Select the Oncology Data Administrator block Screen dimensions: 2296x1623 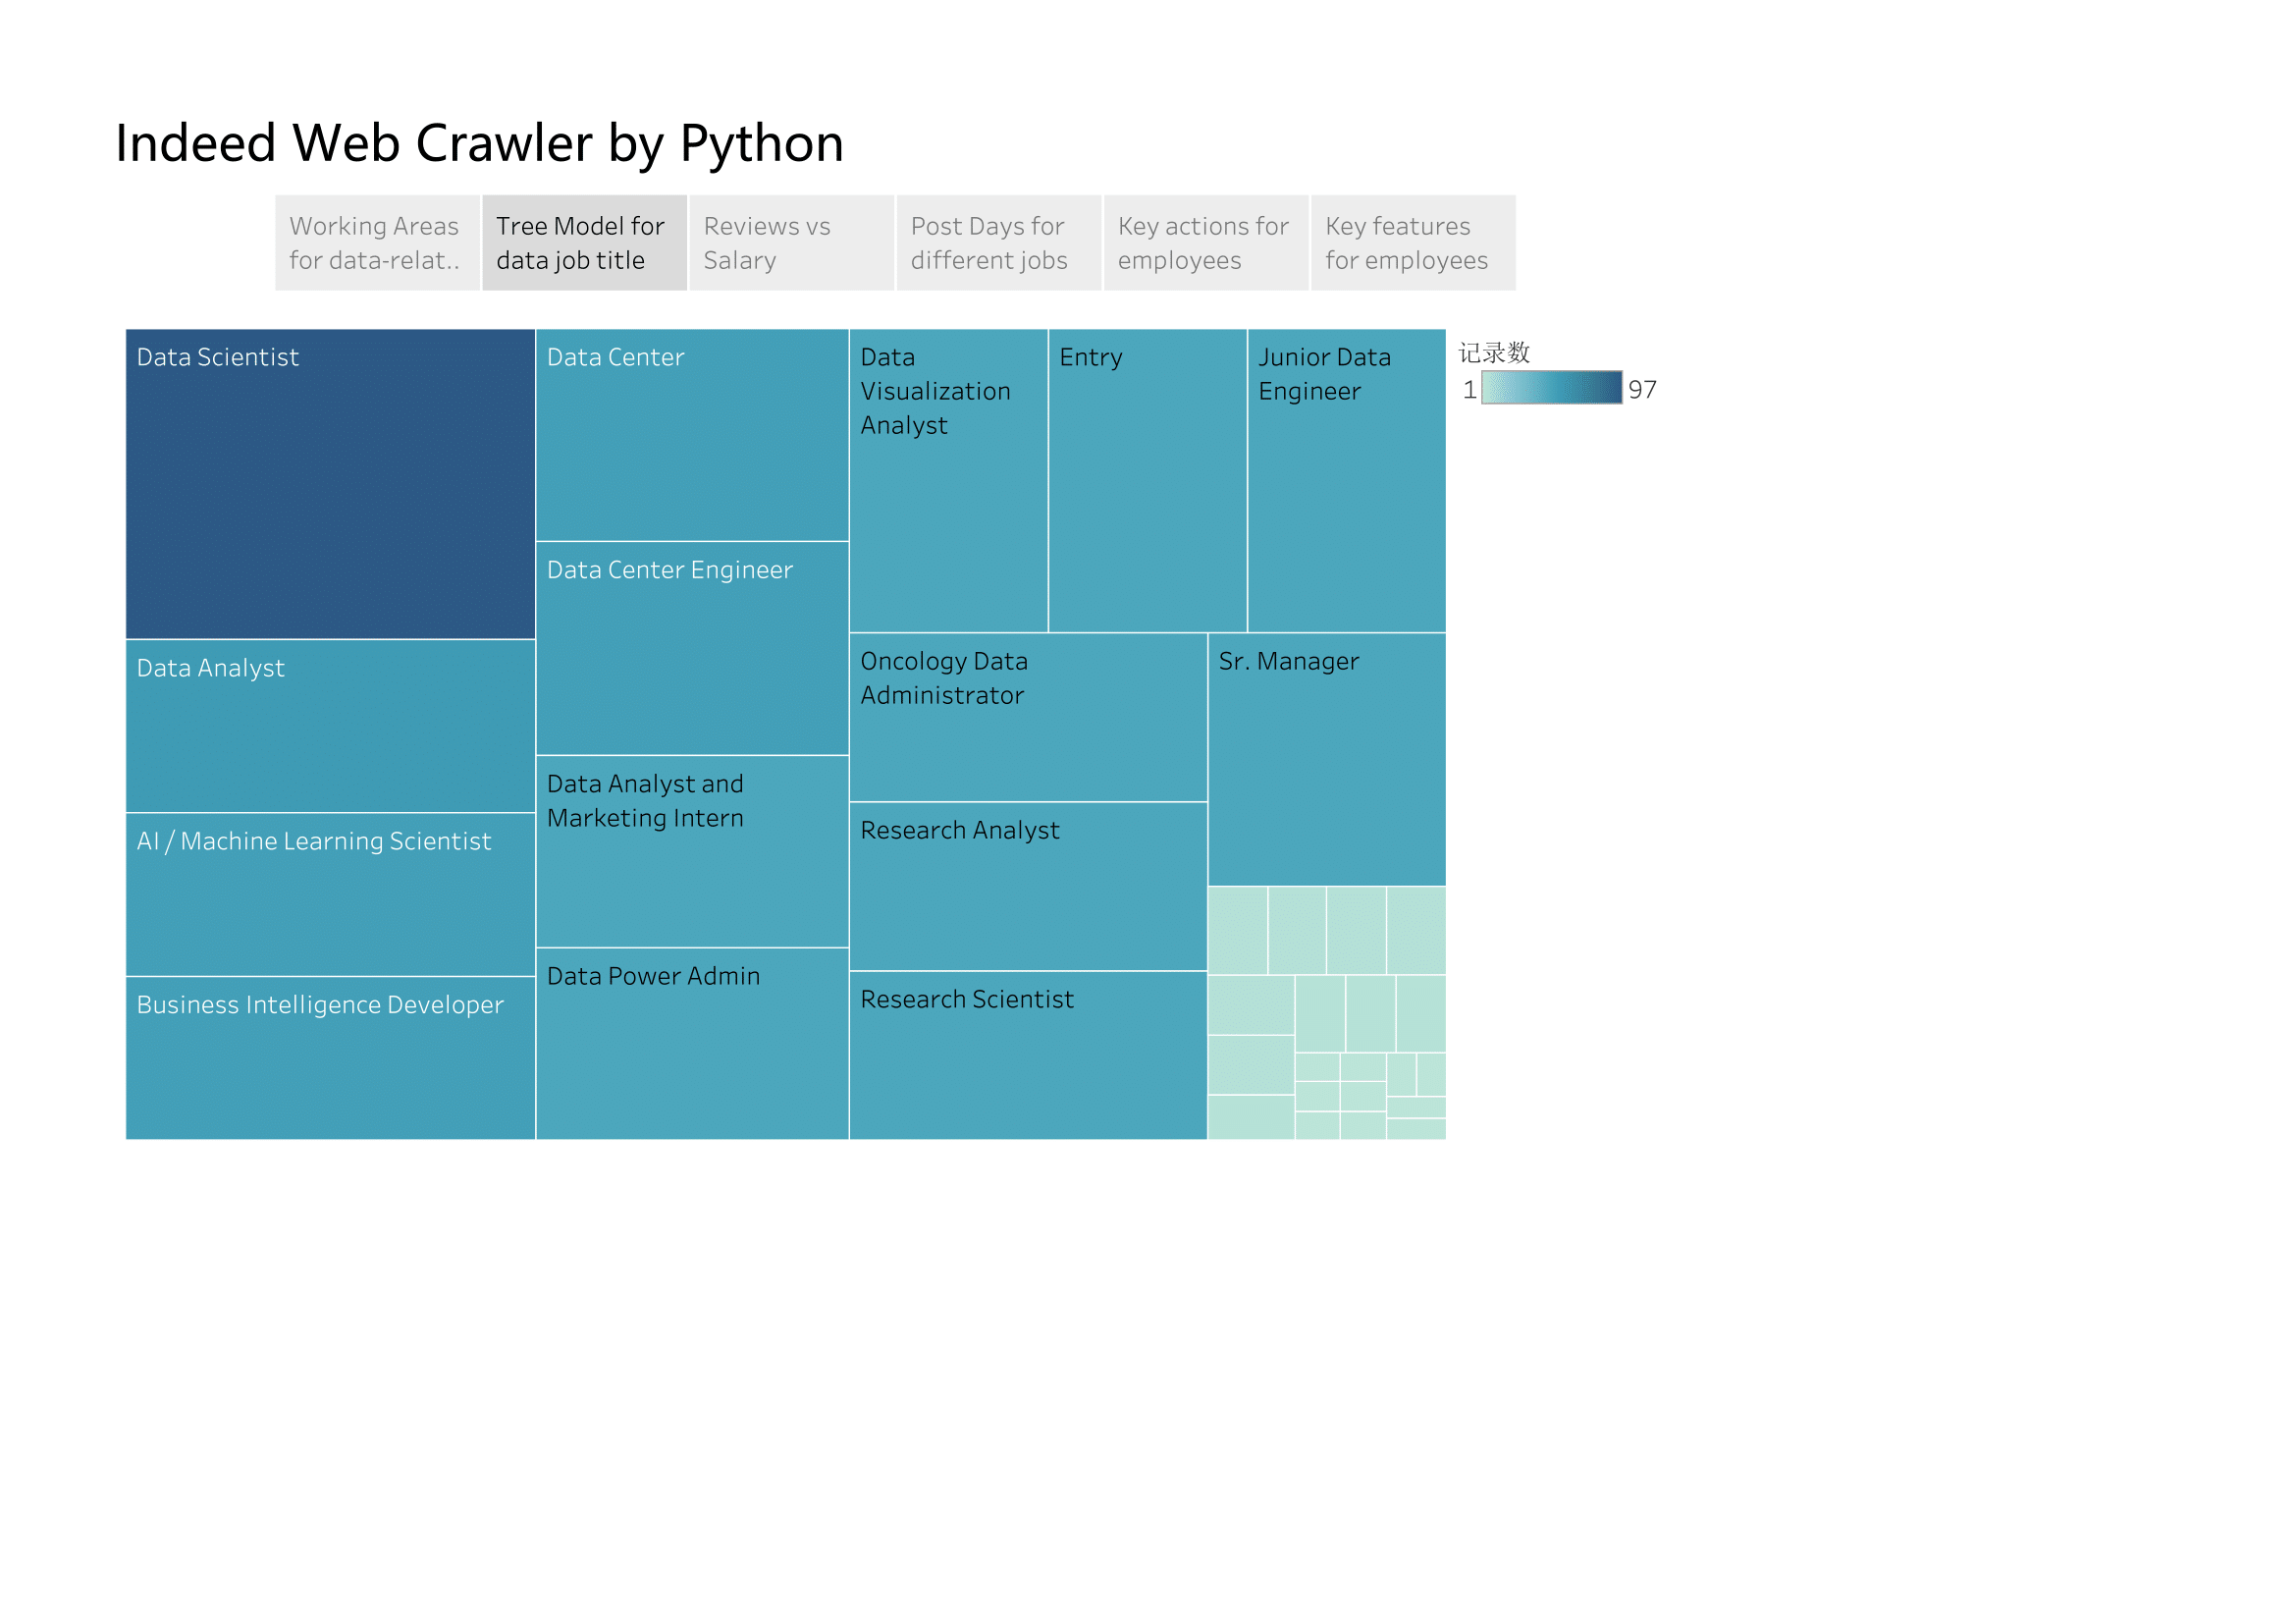coord(1028,717)
